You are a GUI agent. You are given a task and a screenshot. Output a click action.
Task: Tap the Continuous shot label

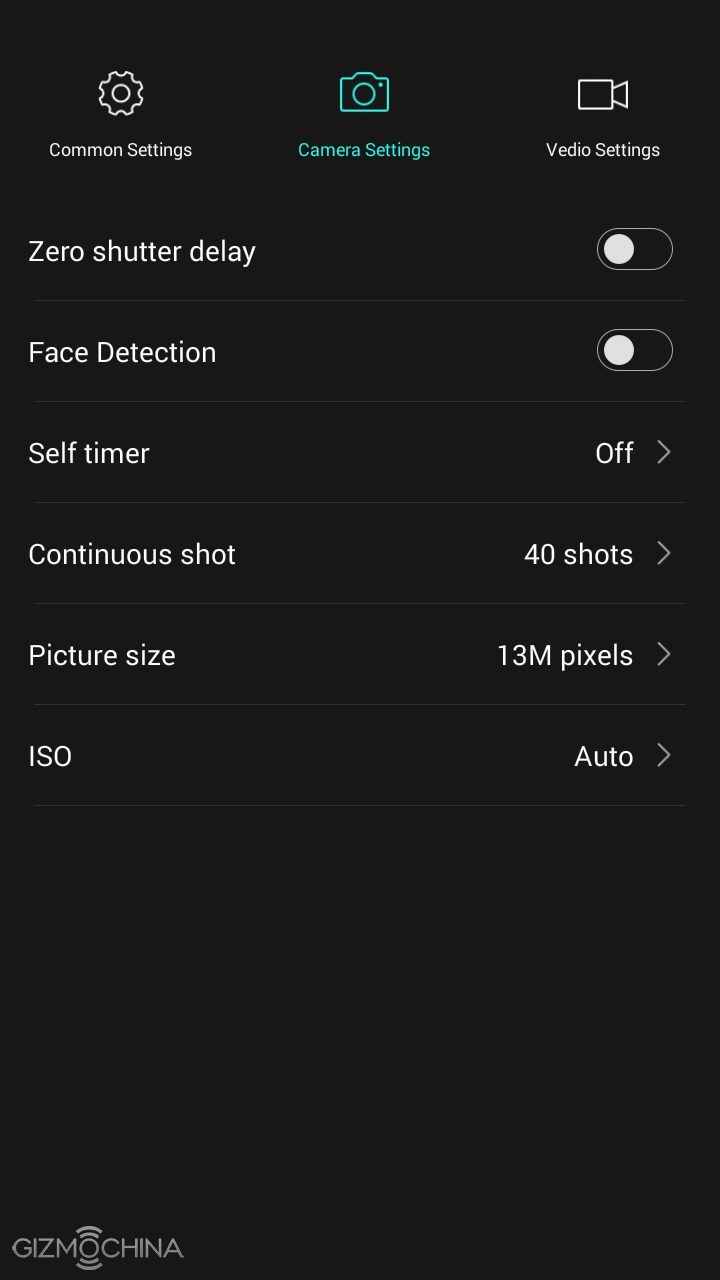click(132, 554)
